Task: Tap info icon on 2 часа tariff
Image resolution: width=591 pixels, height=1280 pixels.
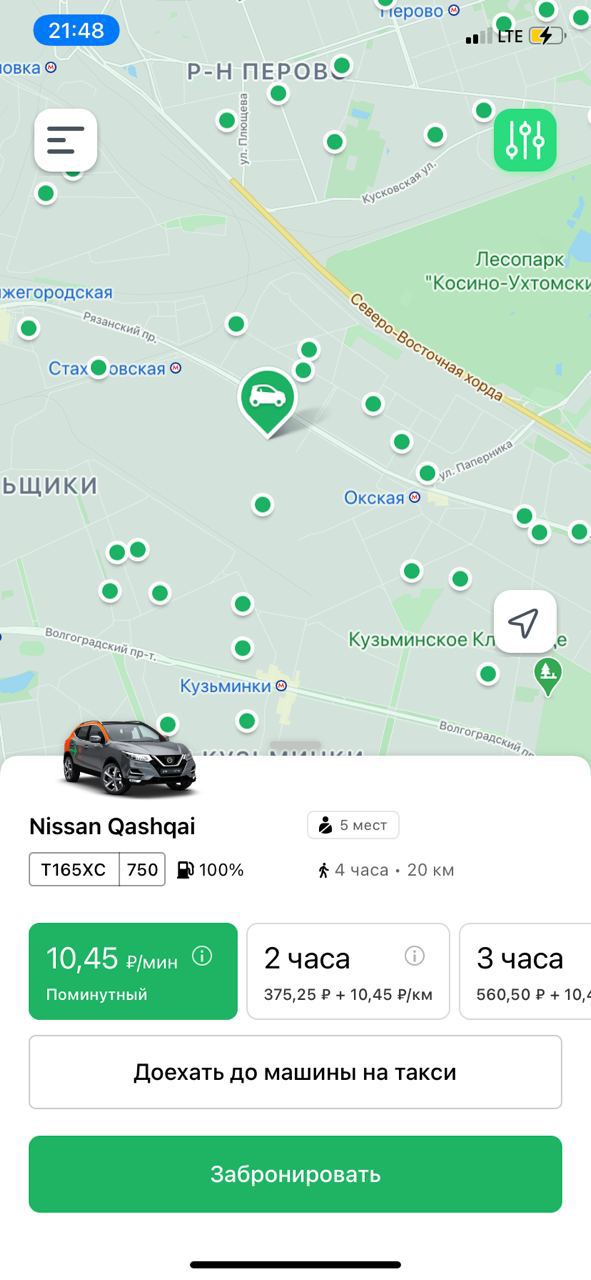Action: (414, 956)
